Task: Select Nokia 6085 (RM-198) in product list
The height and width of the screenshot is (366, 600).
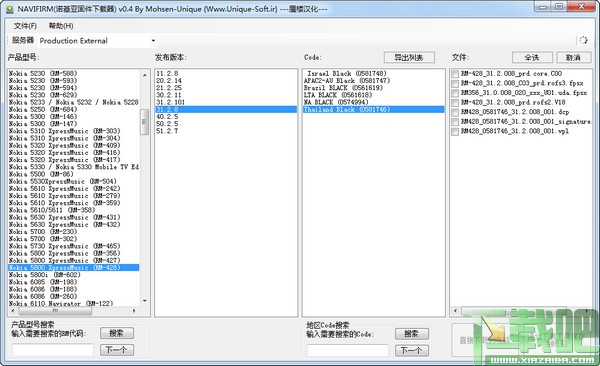Action: (x=74, y=282)
